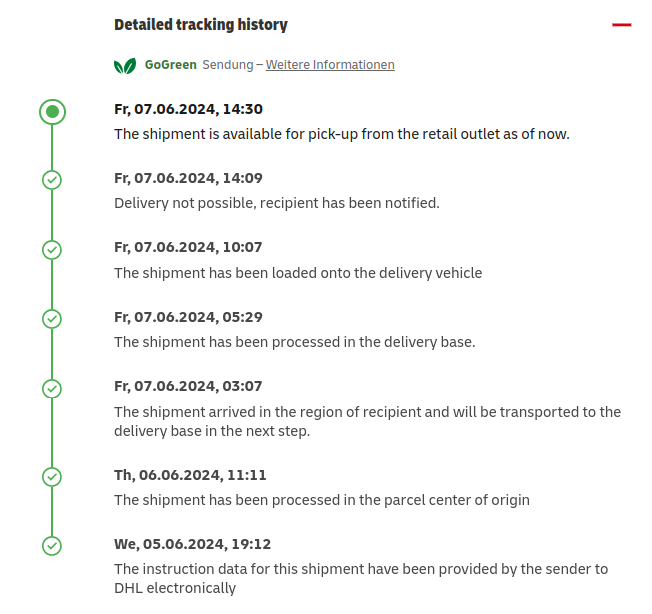
Task: Click the checkmark icon for 05:29 event
Action: (52, 319)
